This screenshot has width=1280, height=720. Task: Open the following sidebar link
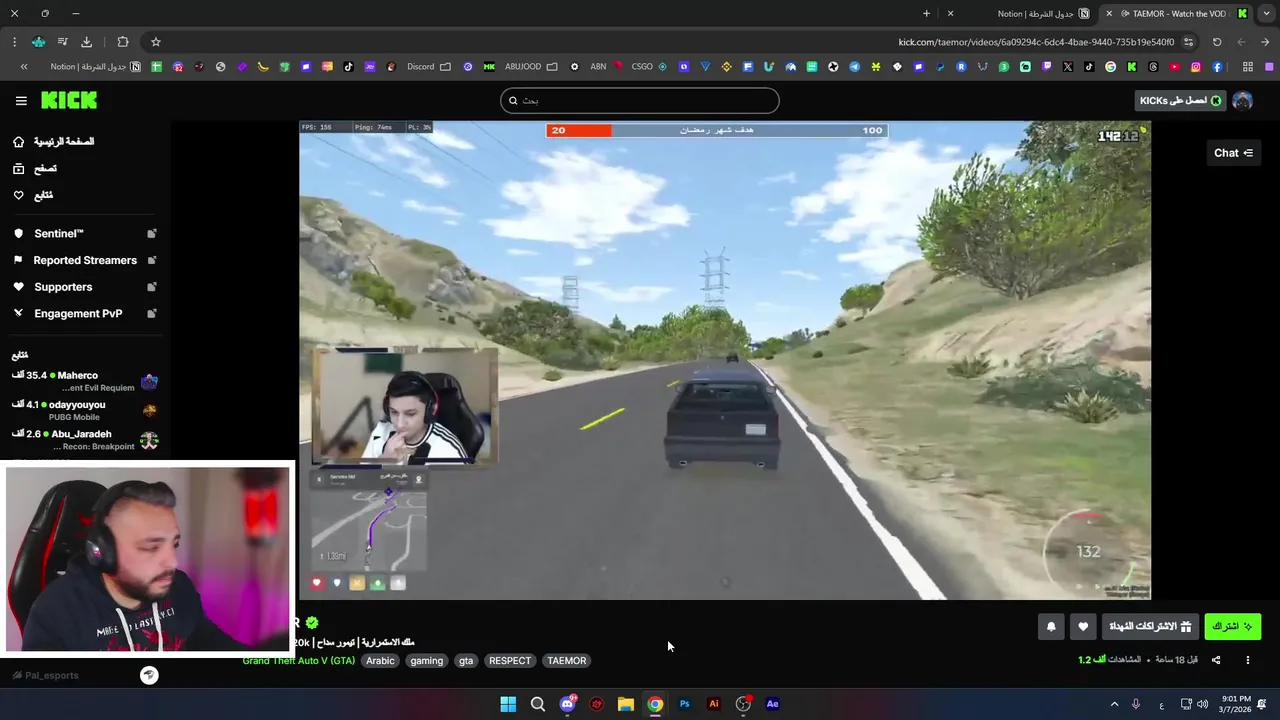(x=33, y=195)
